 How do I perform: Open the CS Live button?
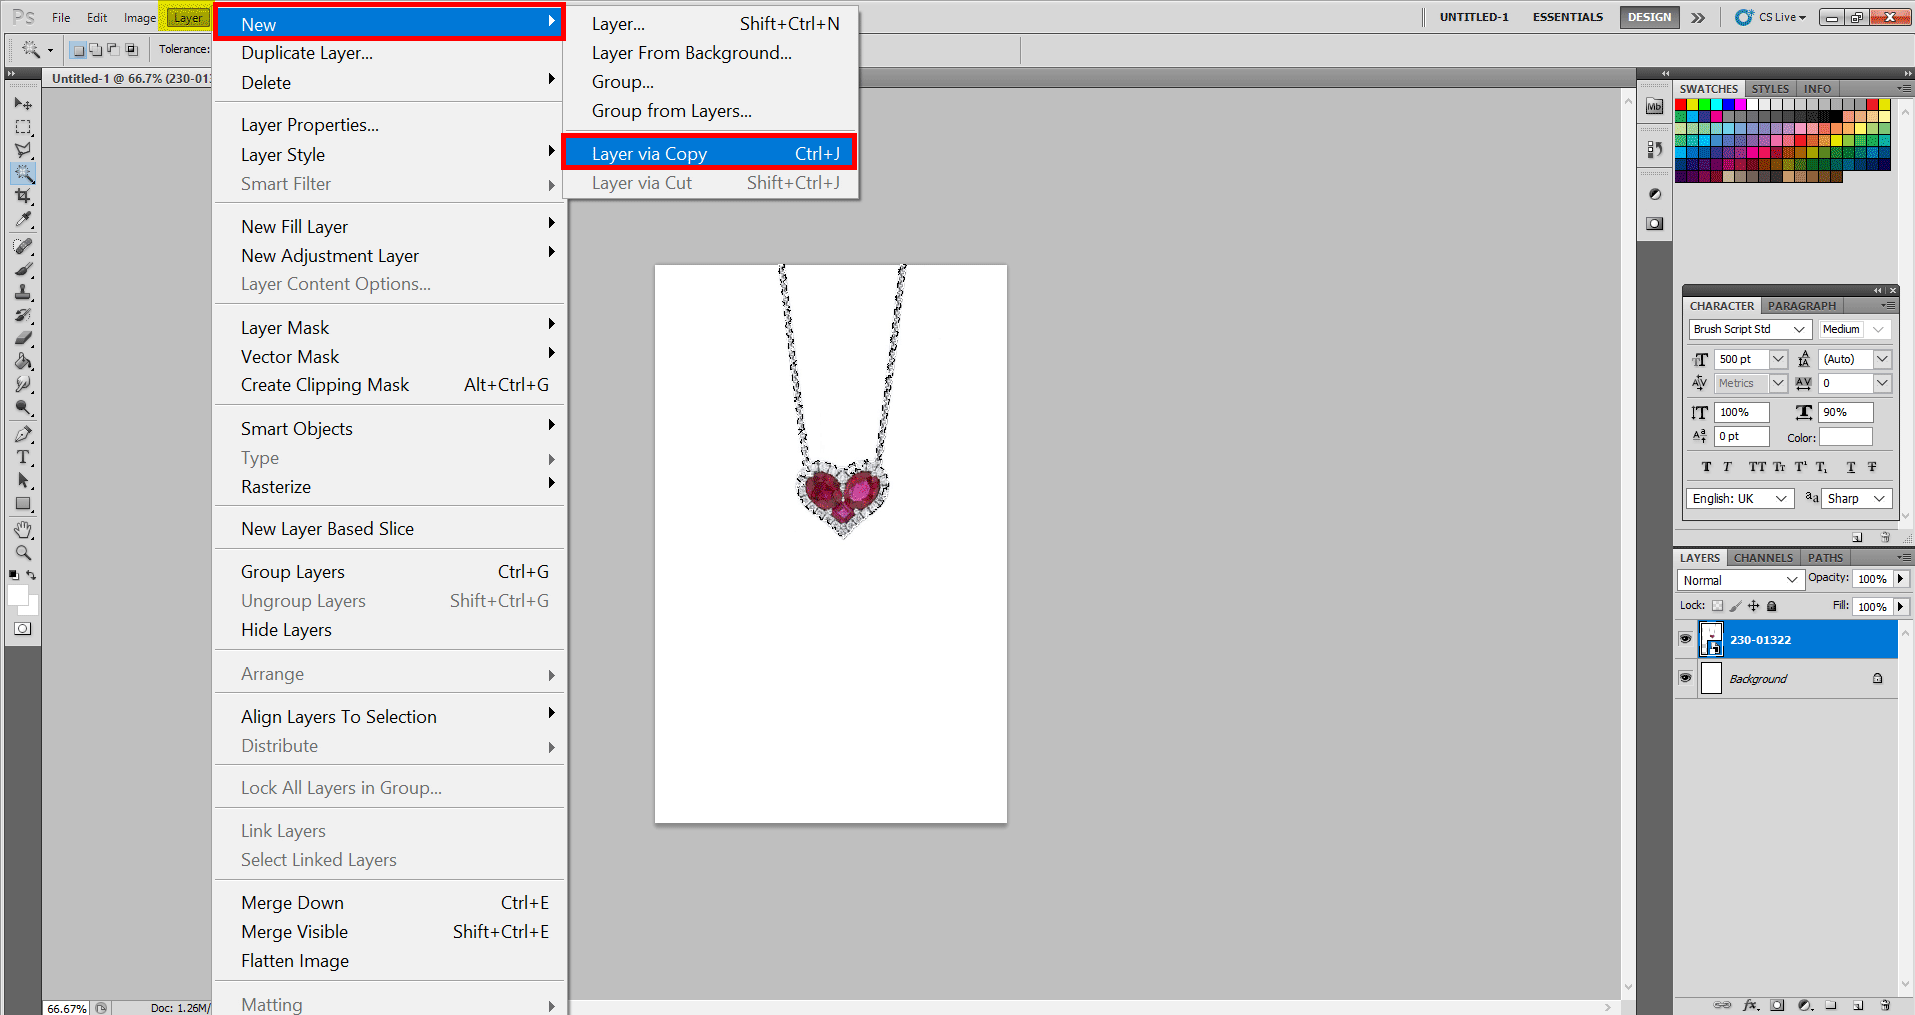(x=1771, y=17)
